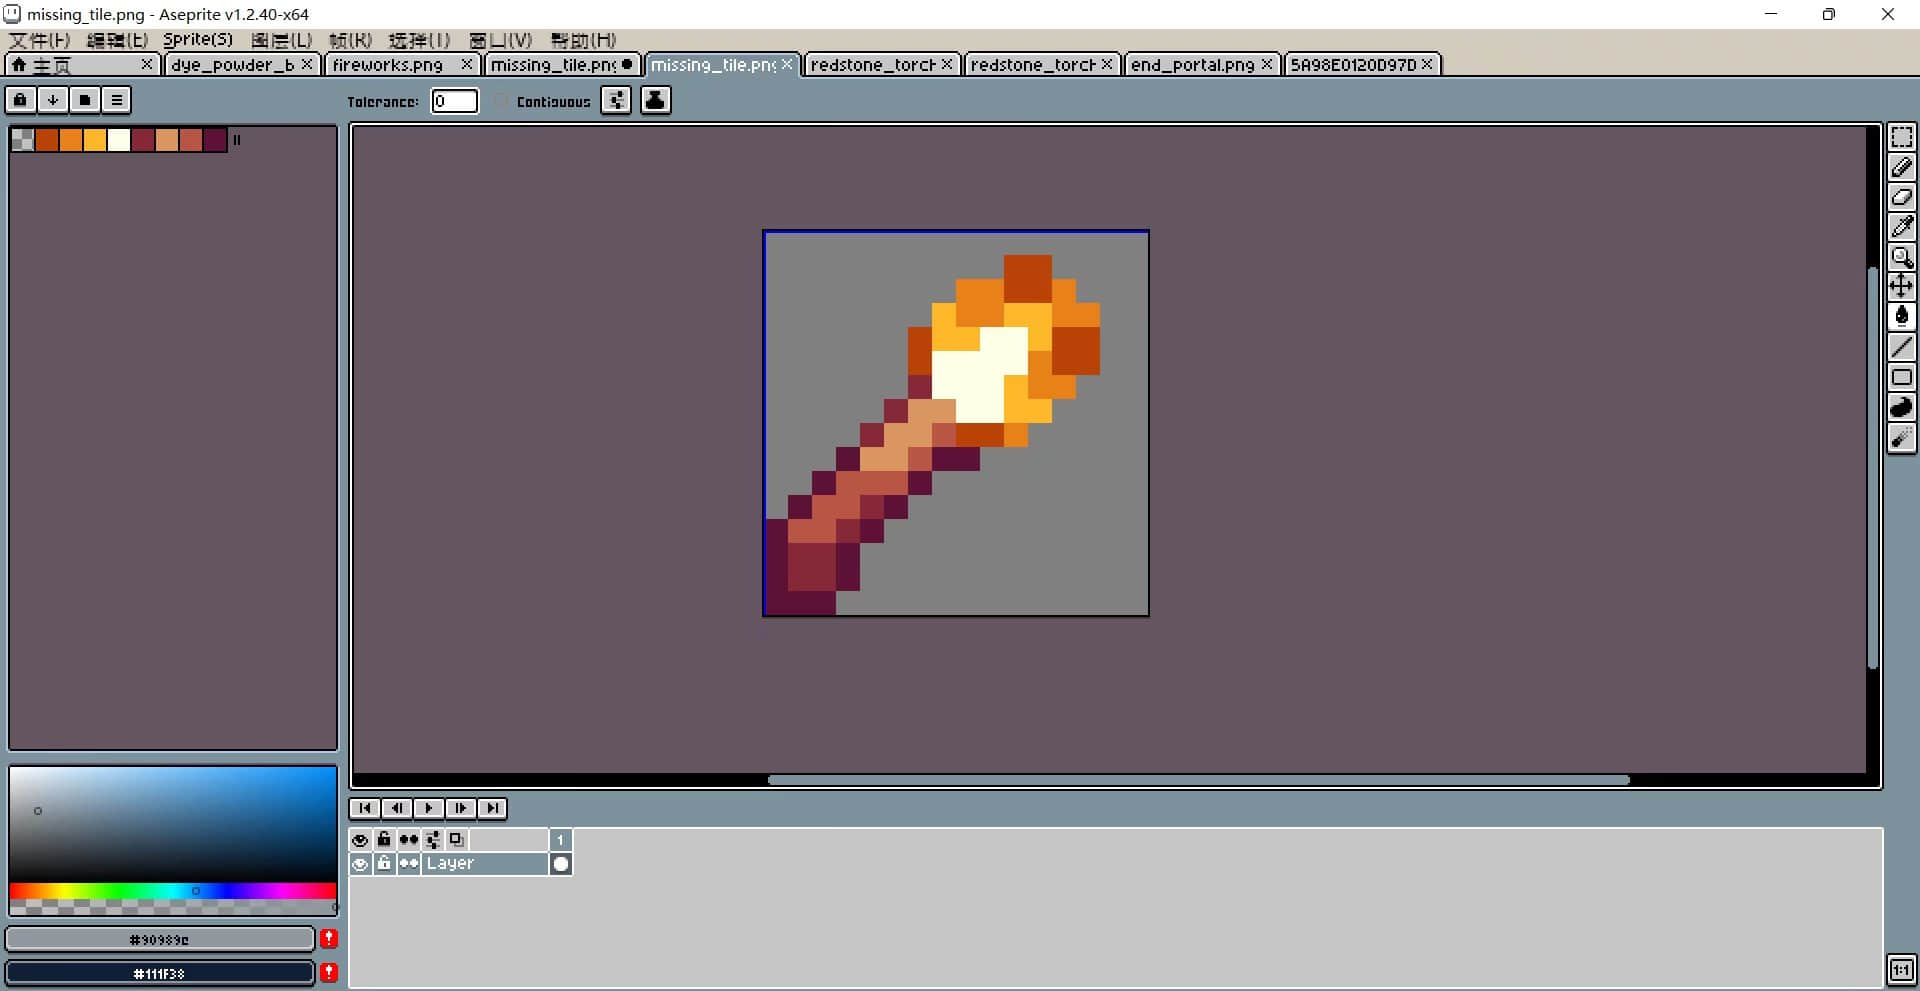Click the timeline settings icon in the header
Viewport: 1920px width, 991px height.
(433, 840)
